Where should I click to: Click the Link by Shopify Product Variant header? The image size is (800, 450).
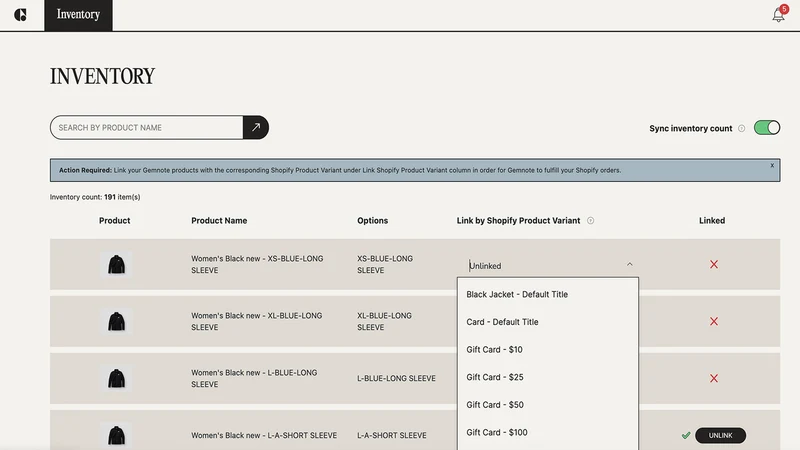[x=518, y=220]
